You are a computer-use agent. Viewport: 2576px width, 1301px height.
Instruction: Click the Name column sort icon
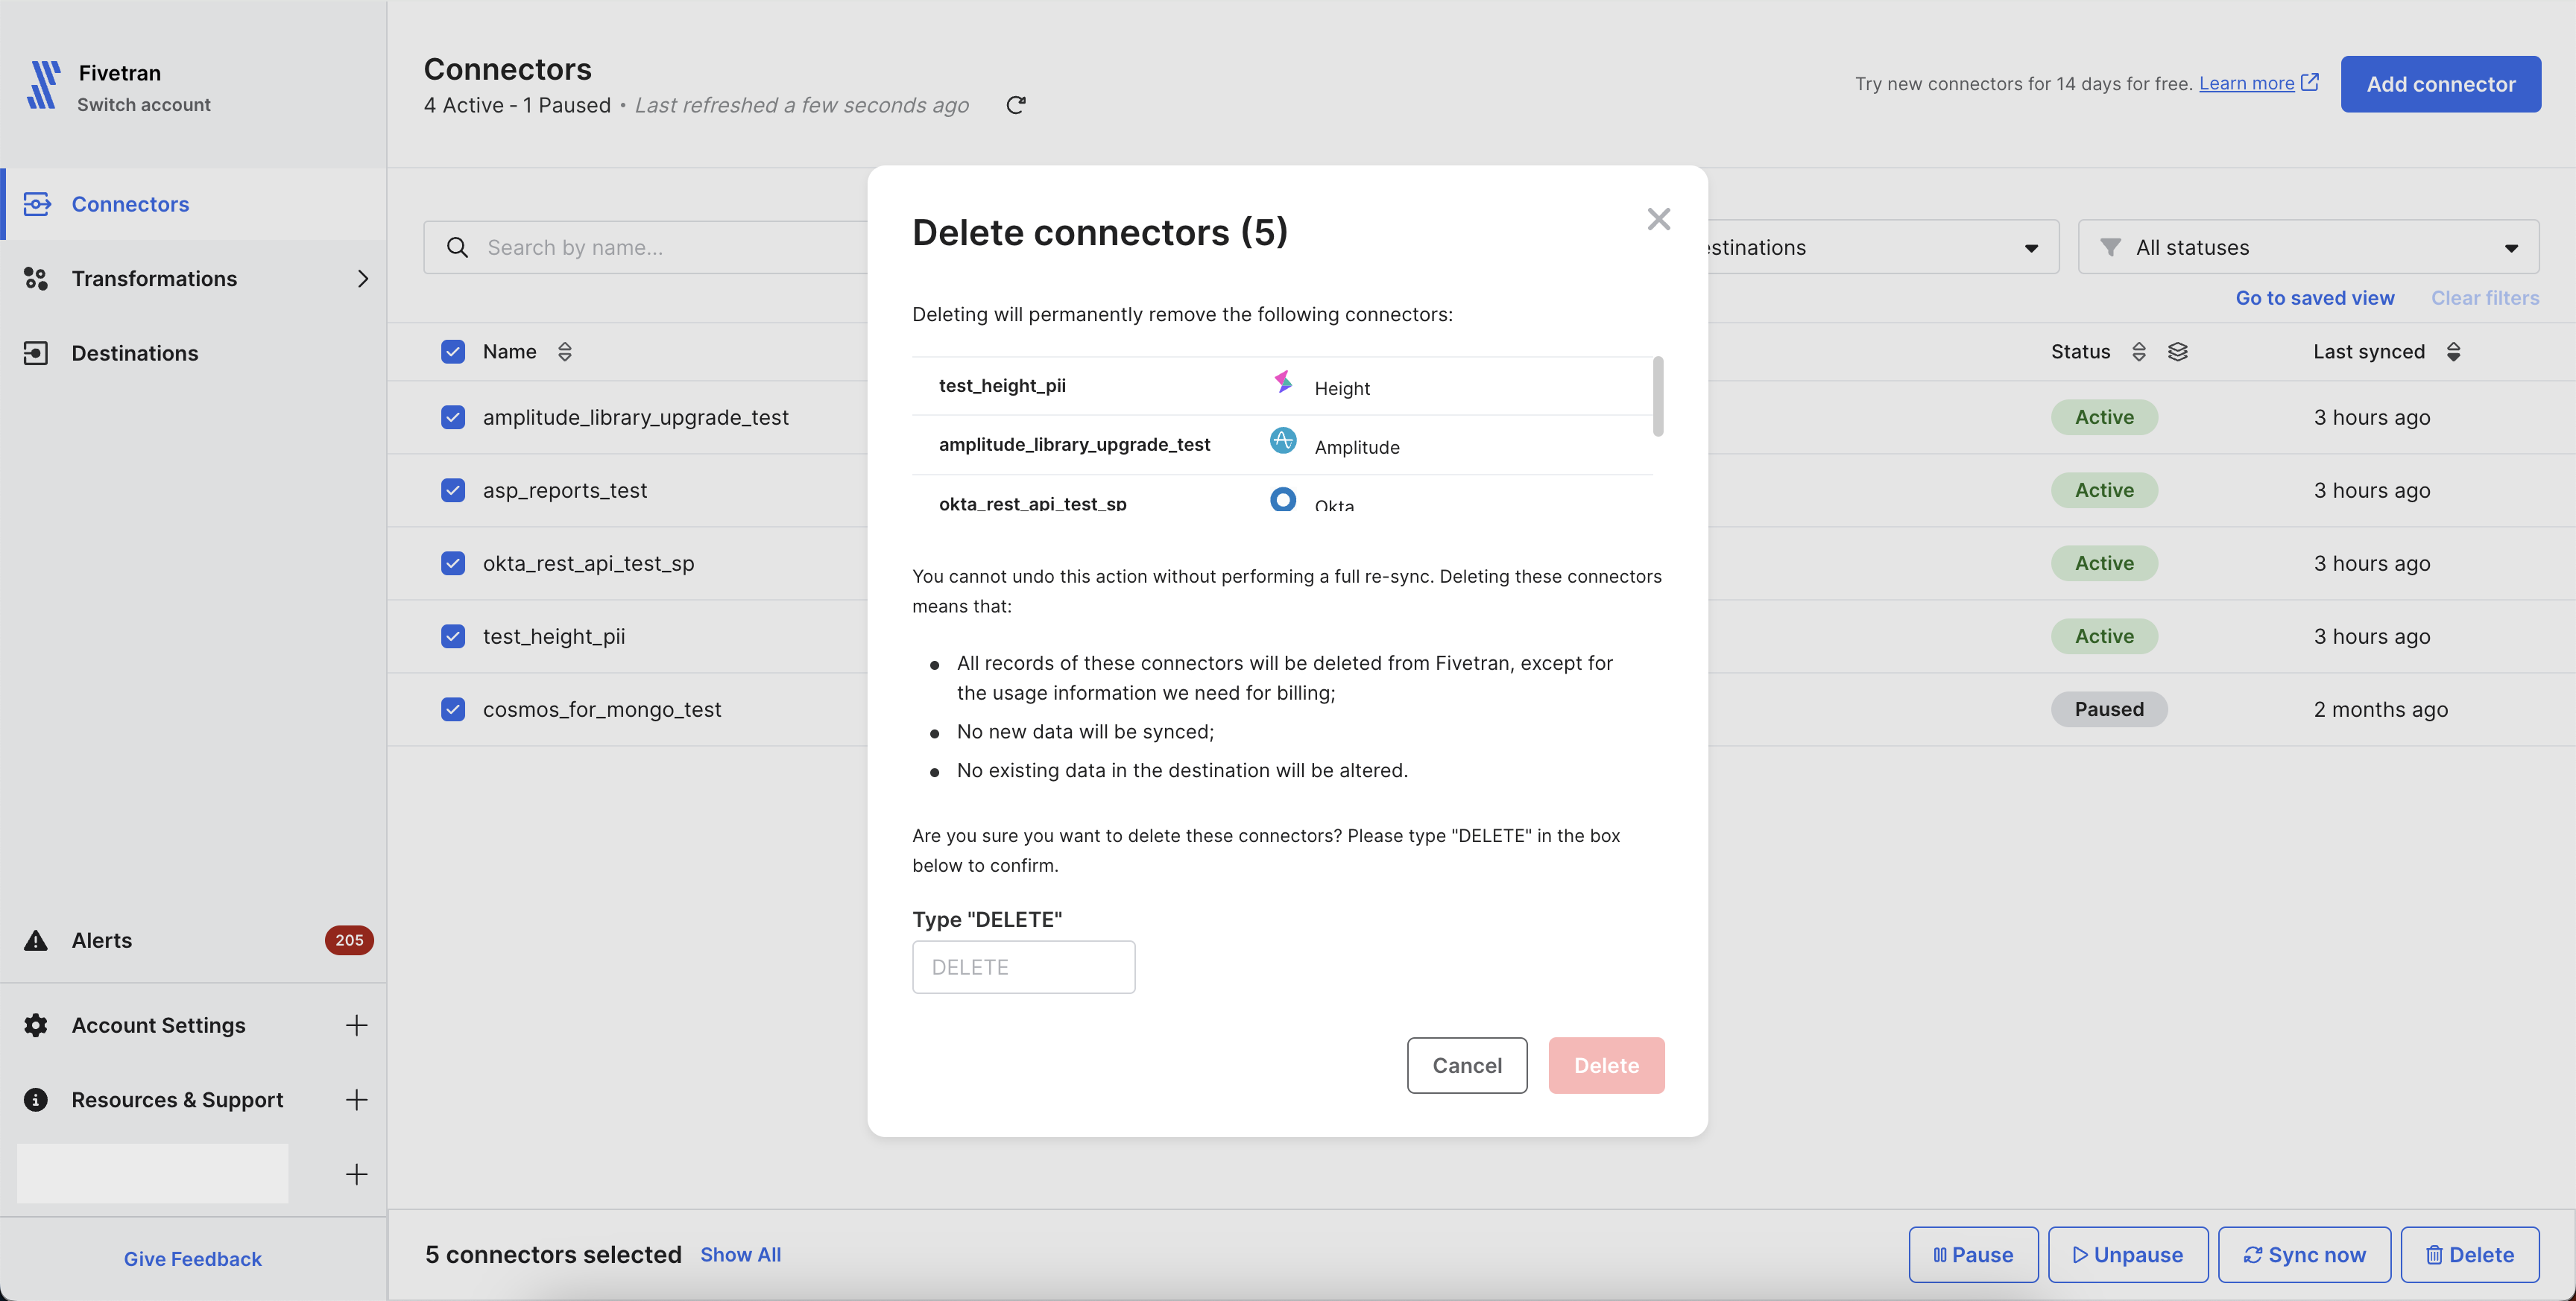point(565,352)
